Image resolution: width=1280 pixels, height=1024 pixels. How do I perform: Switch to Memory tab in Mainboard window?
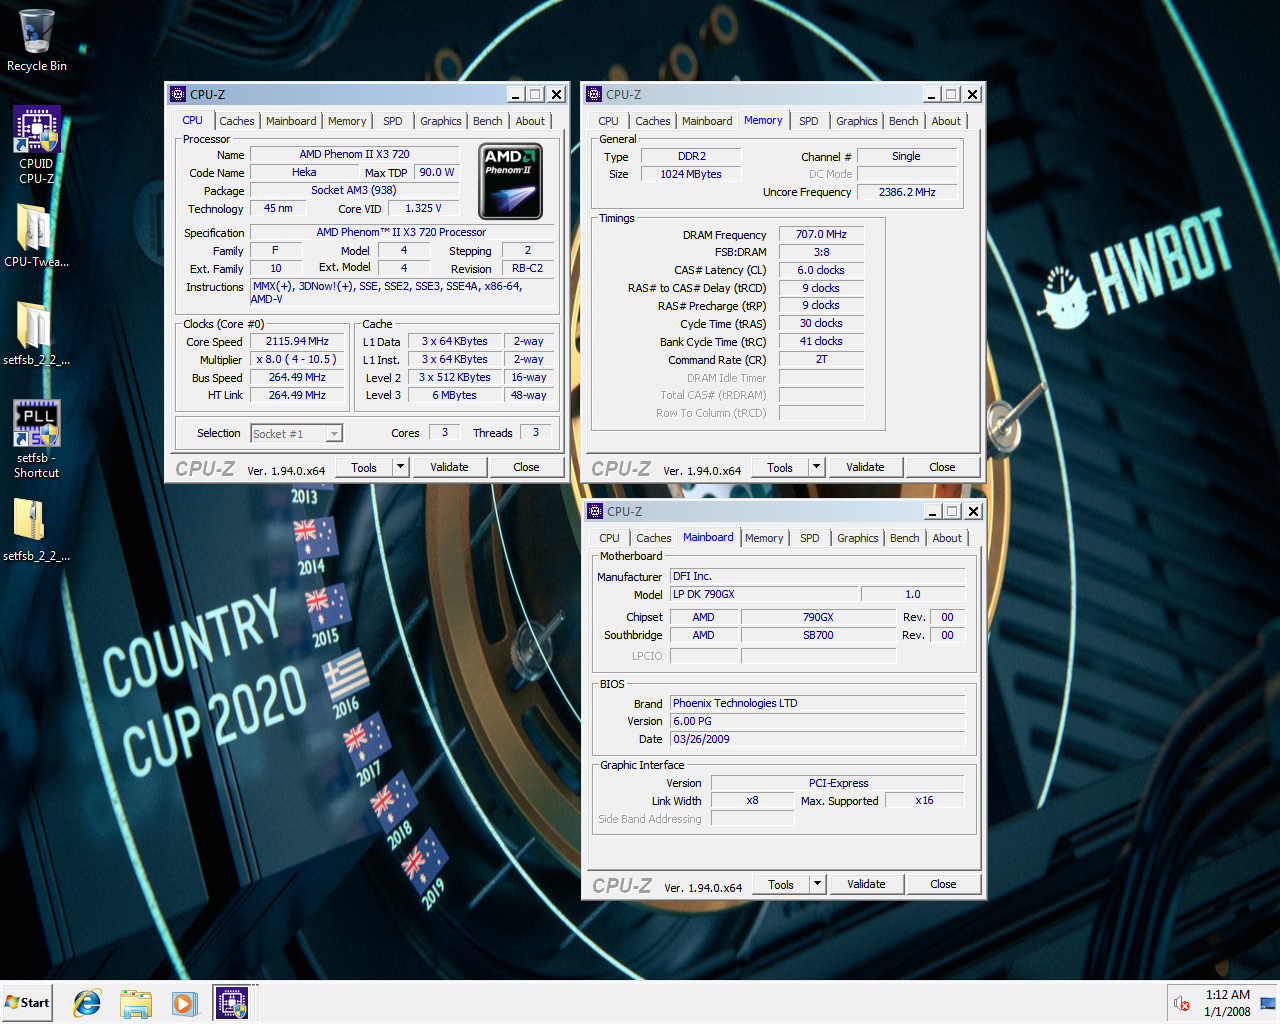point(764,538)
